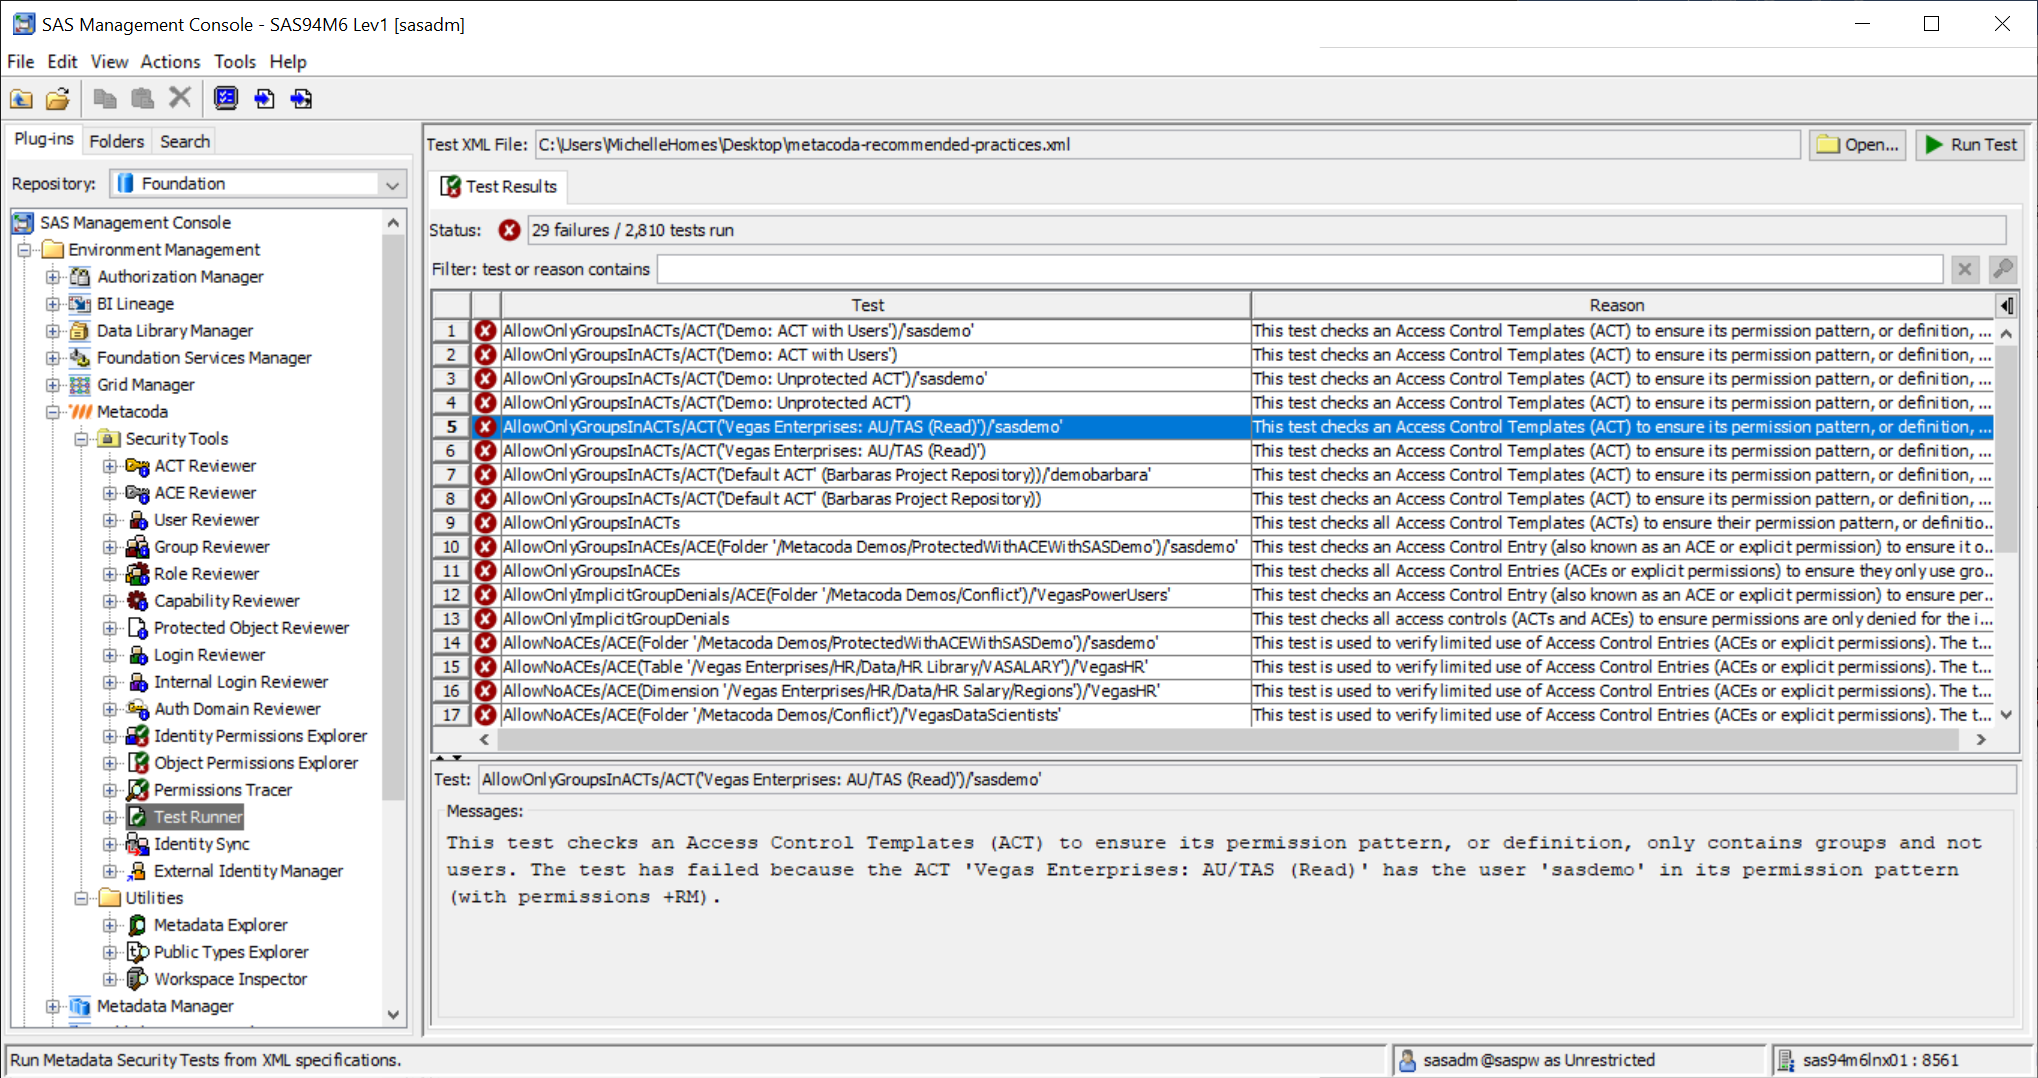The height and width of the screenshot is (1078, 2038).
Task: Select Protected Object Reviewer icon
Action: coord(137,628)
